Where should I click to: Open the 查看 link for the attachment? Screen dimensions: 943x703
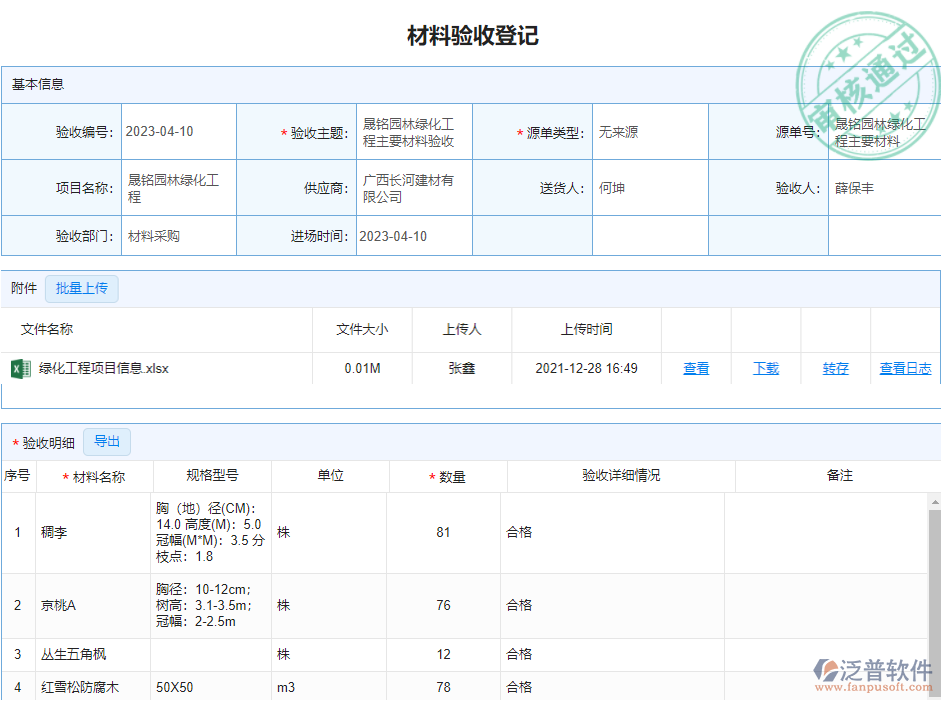(x=696, y=368)
